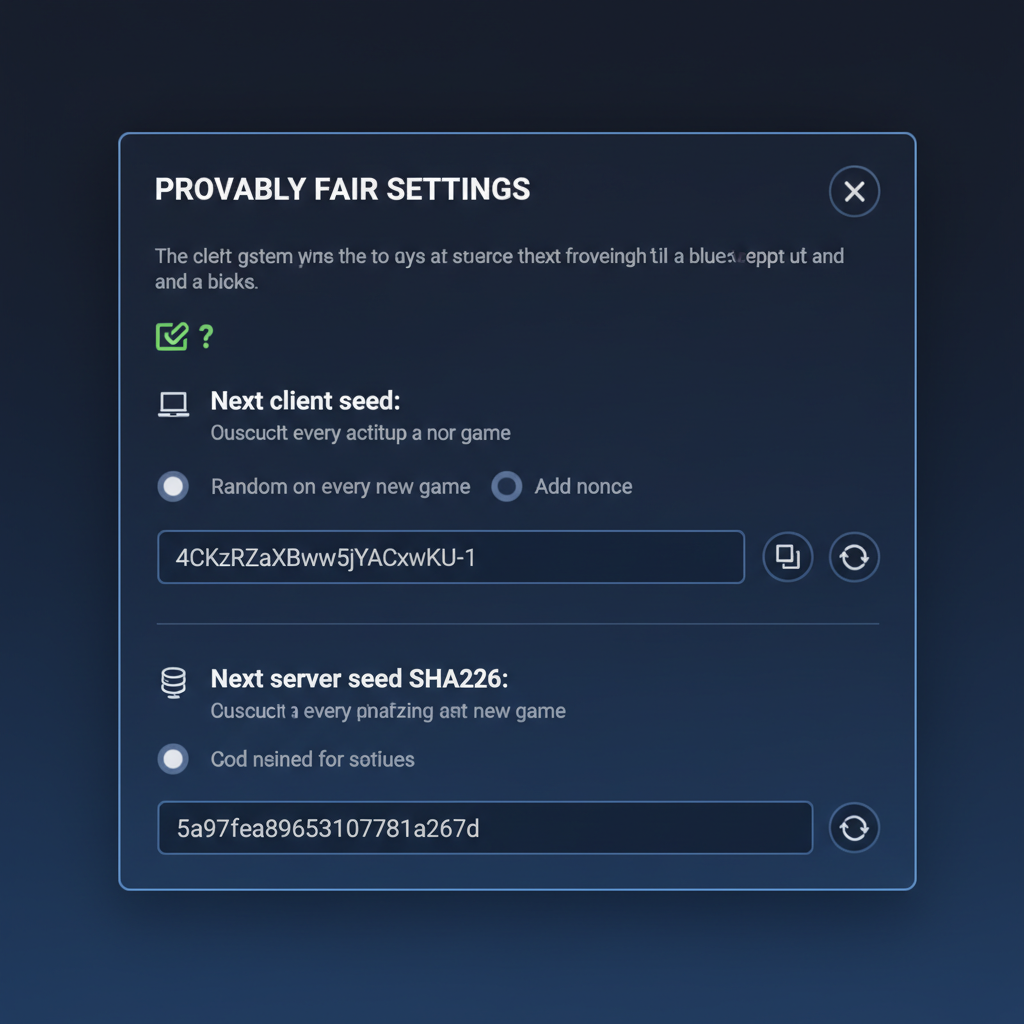The width and height of the screenshot is (1024, 1024).
Task: Click the Provably Fair Settings title
Action: point(342,189)
